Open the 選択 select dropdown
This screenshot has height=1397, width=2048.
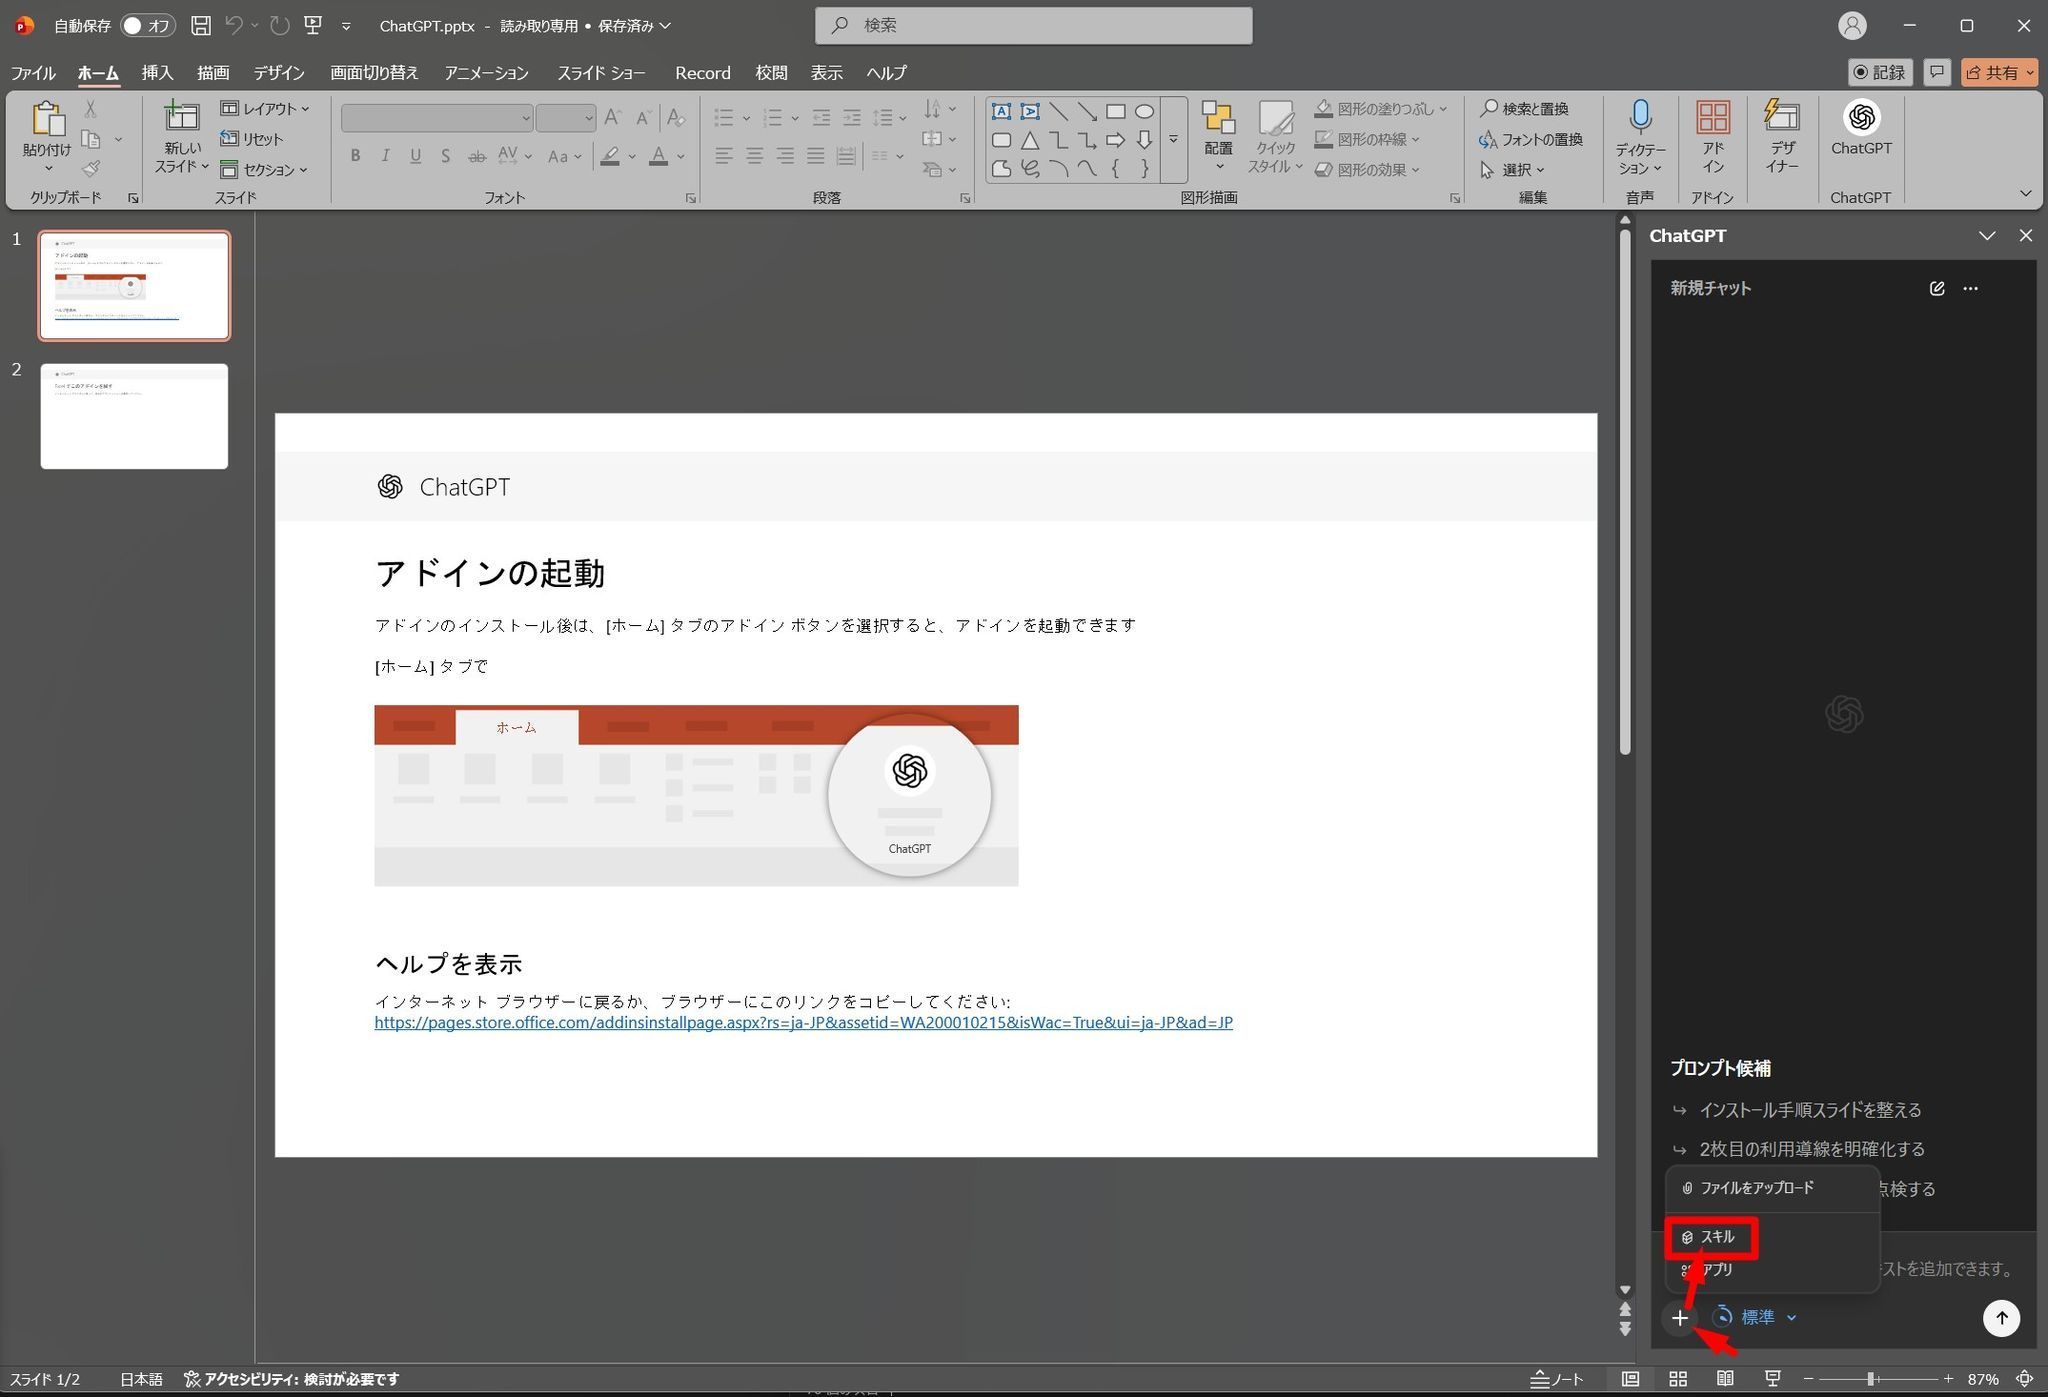[x=1512, y=169]
